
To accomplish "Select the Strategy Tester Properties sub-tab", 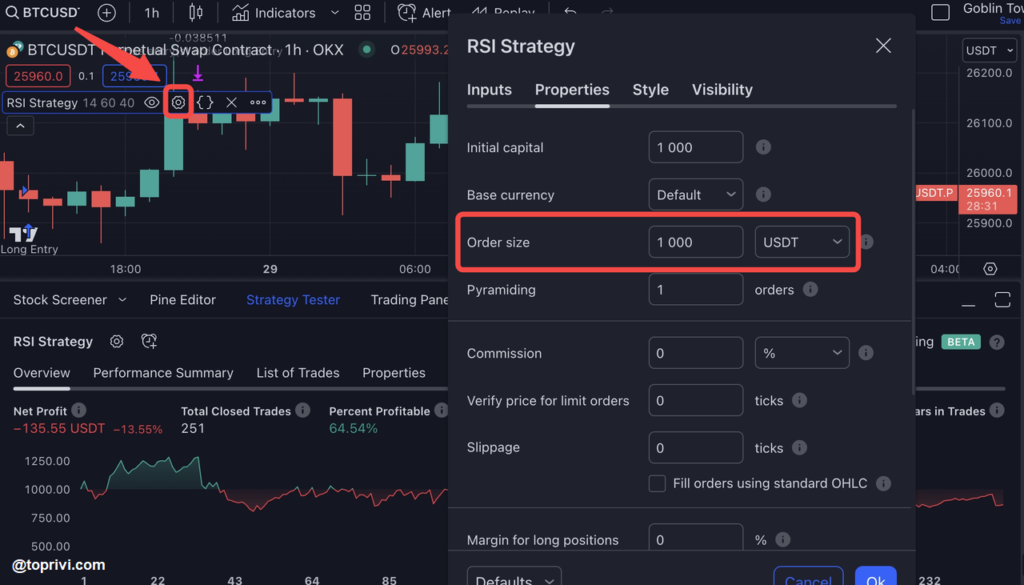I will coord(394,373).
